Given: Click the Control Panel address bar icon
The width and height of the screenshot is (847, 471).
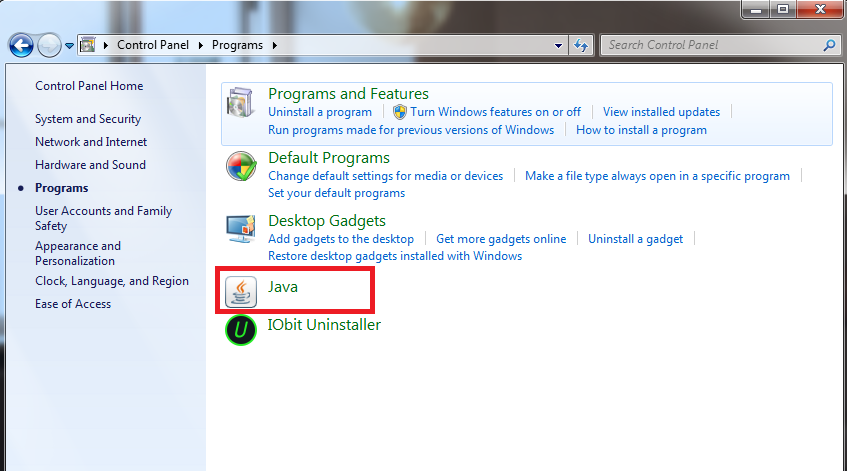Looking at the screenshot, I should tap(88, 45).
